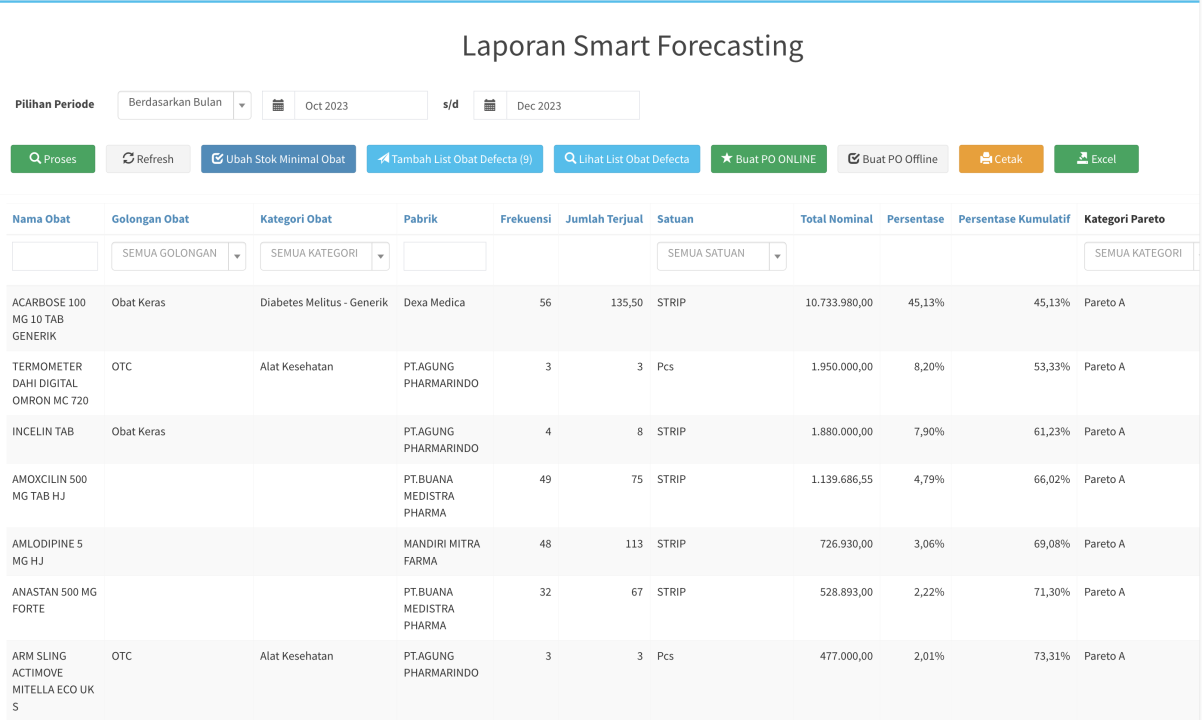Click the Buat PO ONLINE button
The width and height of the screenshot is (1202, 720).
coord(768,159)
